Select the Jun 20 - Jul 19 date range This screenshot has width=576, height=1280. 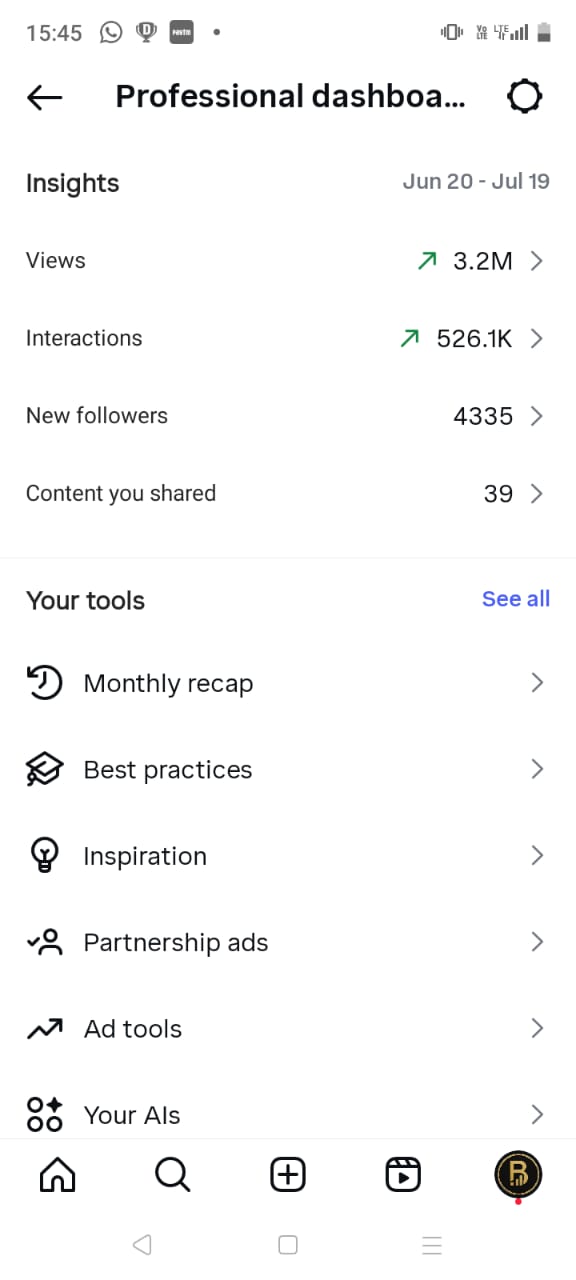(476, 182)
